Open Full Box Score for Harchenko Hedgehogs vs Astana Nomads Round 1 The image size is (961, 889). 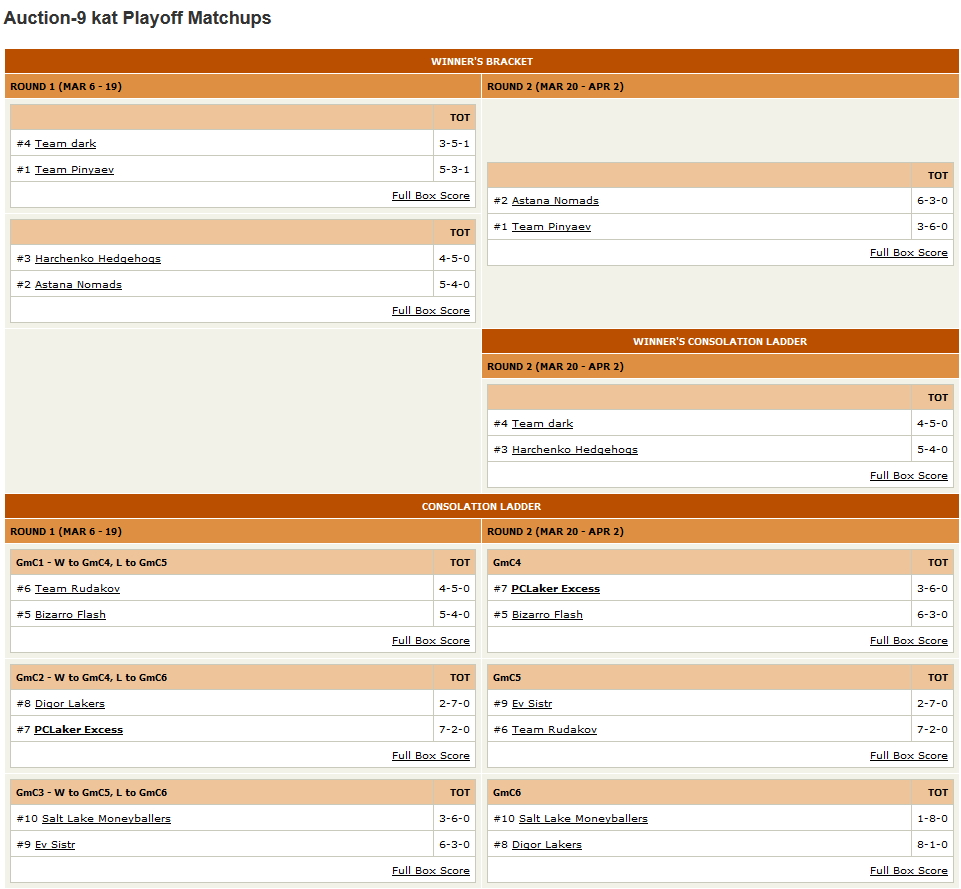click(x=431, y=311)
